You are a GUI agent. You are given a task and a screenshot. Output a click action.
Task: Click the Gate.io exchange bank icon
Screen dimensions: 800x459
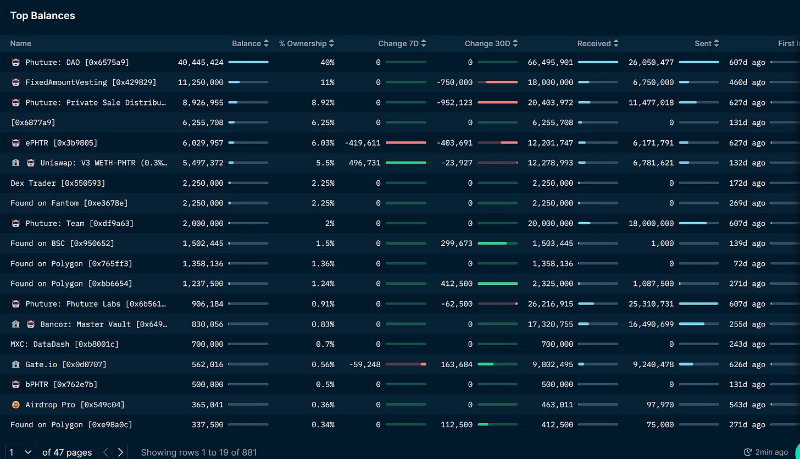point(16,365)
